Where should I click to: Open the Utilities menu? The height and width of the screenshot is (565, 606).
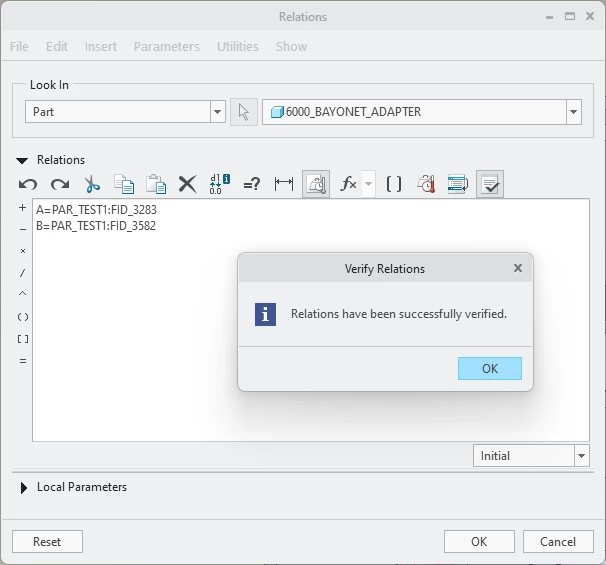point(238,46)
